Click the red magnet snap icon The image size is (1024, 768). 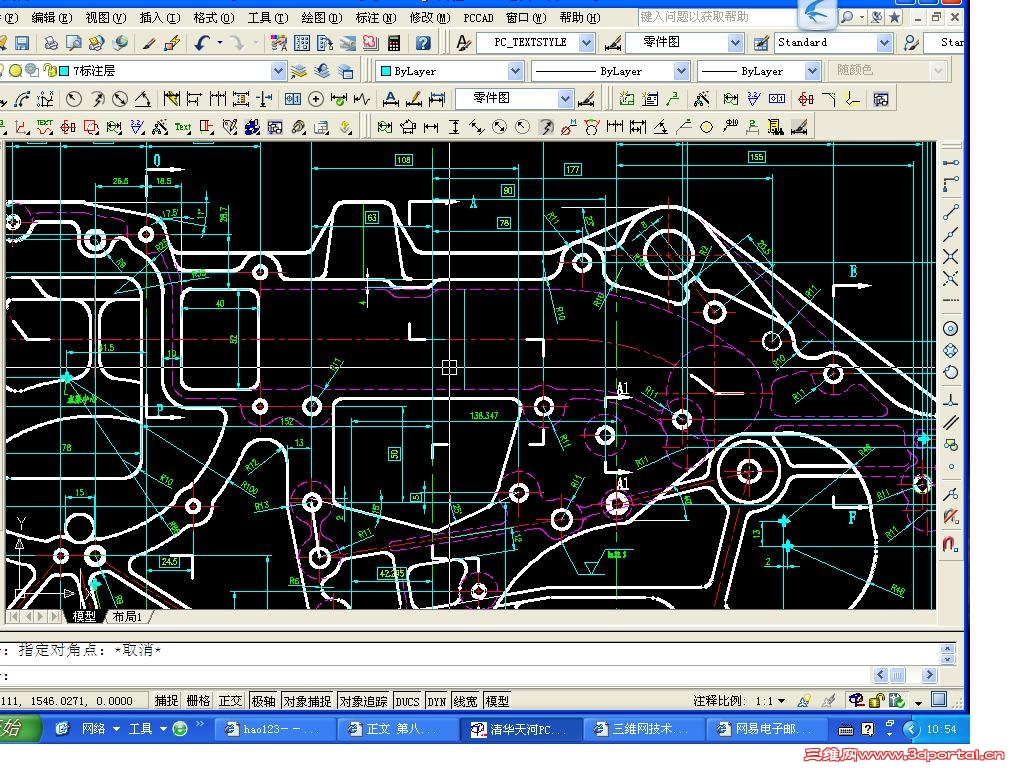point(951,544)
